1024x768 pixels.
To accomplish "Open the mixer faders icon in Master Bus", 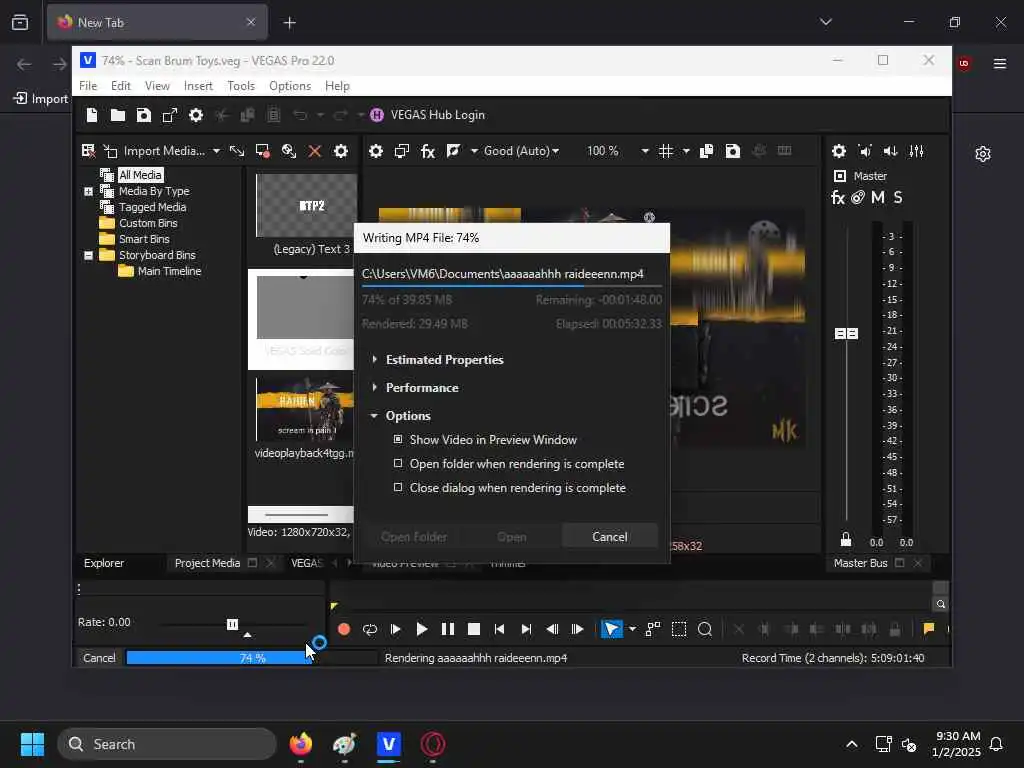I will tap(917, 151).
